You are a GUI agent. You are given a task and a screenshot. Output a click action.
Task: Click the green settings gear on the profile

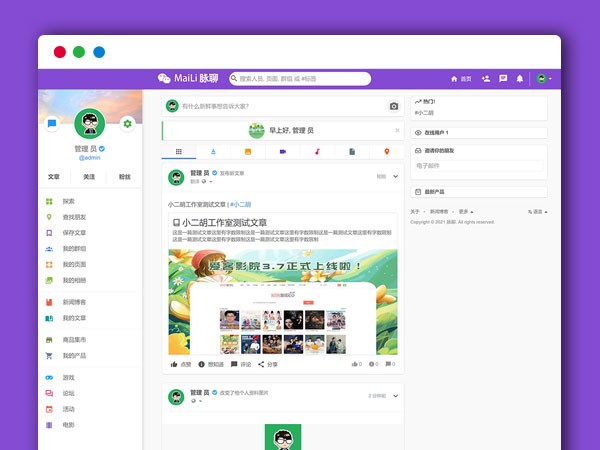tap(127, 124)
